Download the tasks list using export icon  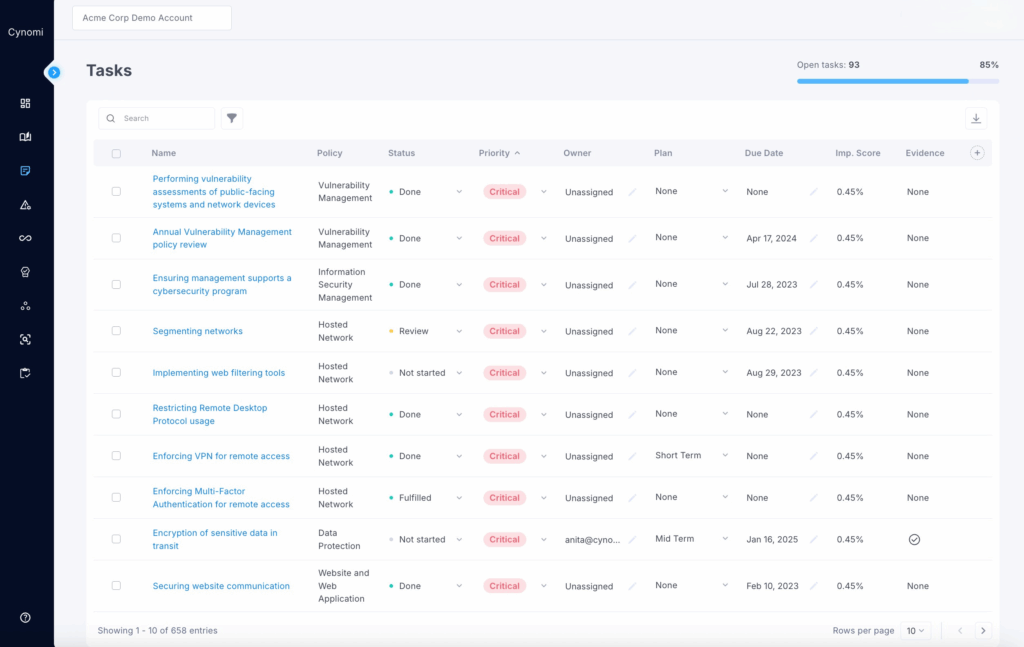[x=976, y=118]
